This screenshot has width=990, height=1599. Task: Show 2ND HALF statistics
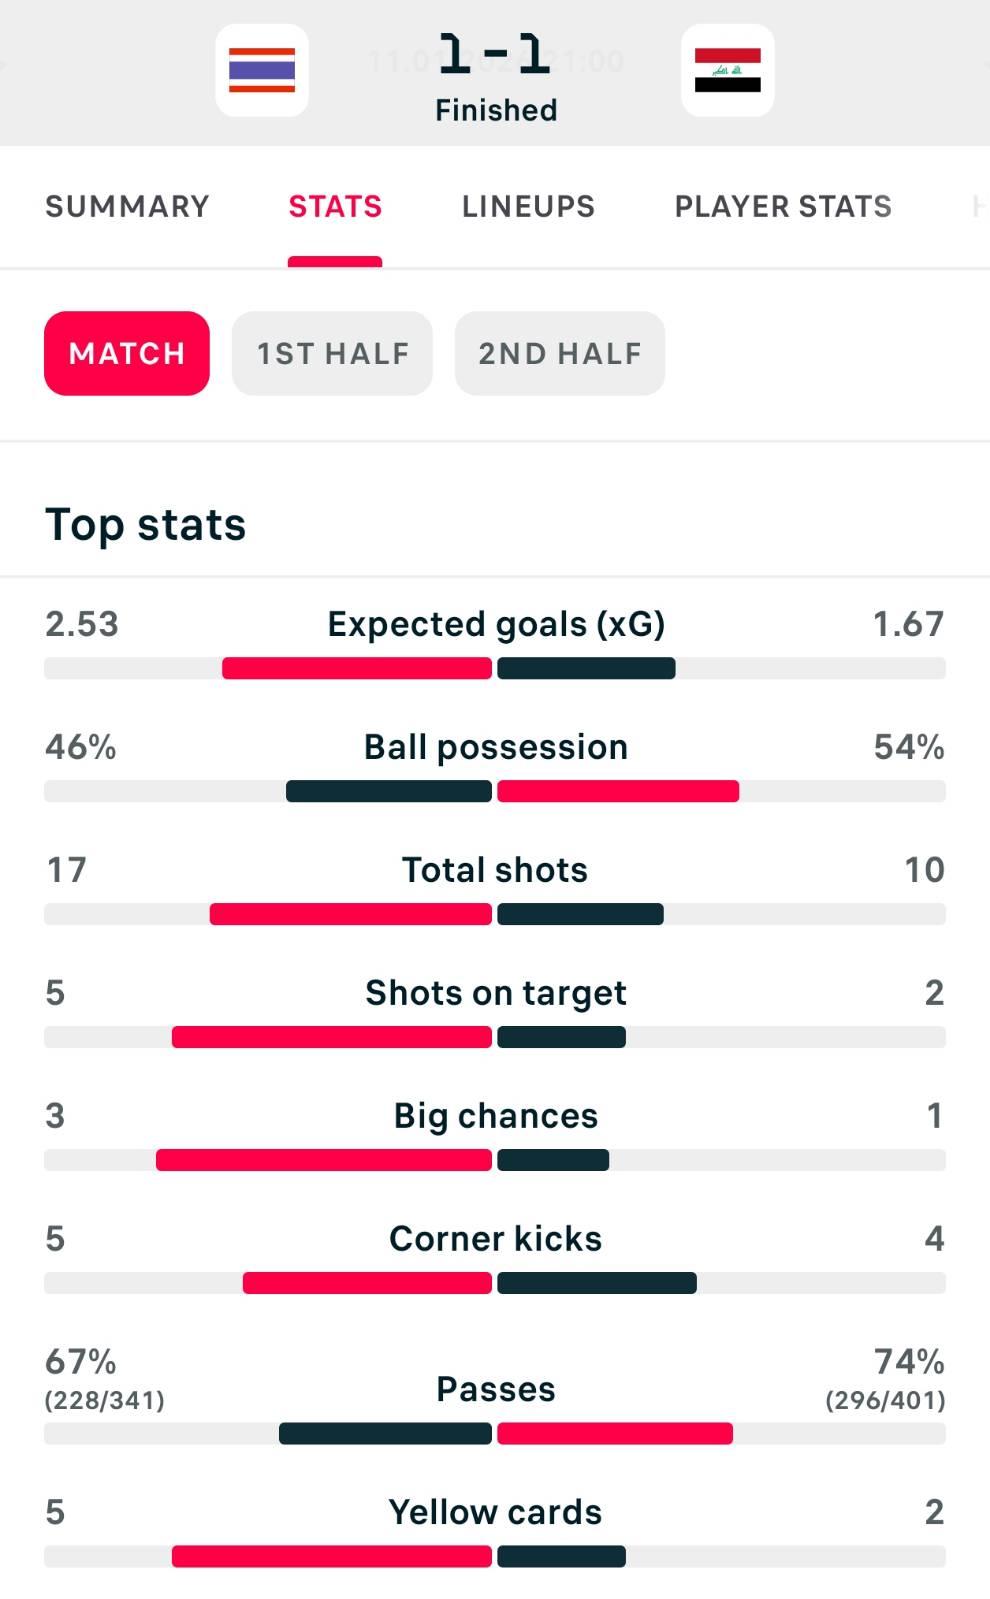point(559,353)
